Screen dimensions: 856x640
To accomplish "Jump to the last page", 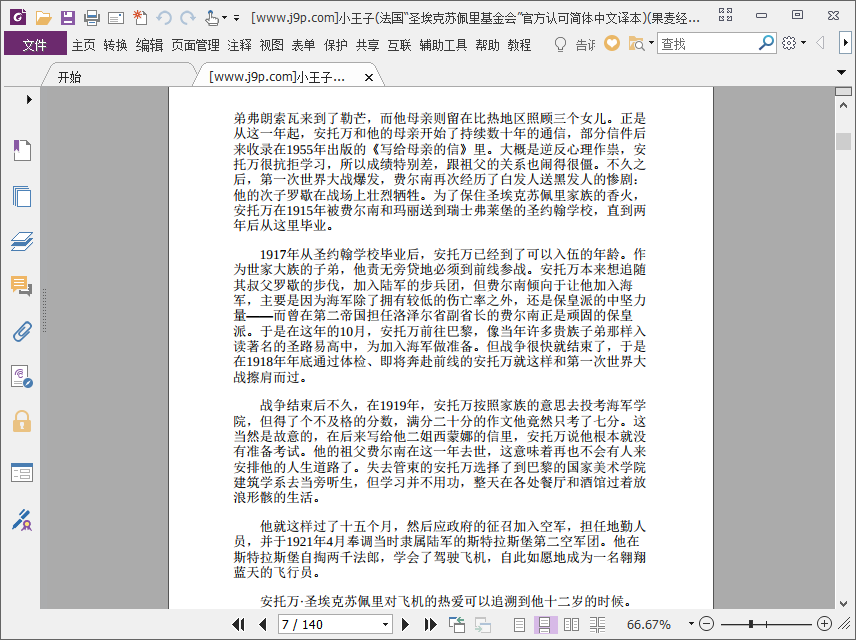I will (430, 624).
